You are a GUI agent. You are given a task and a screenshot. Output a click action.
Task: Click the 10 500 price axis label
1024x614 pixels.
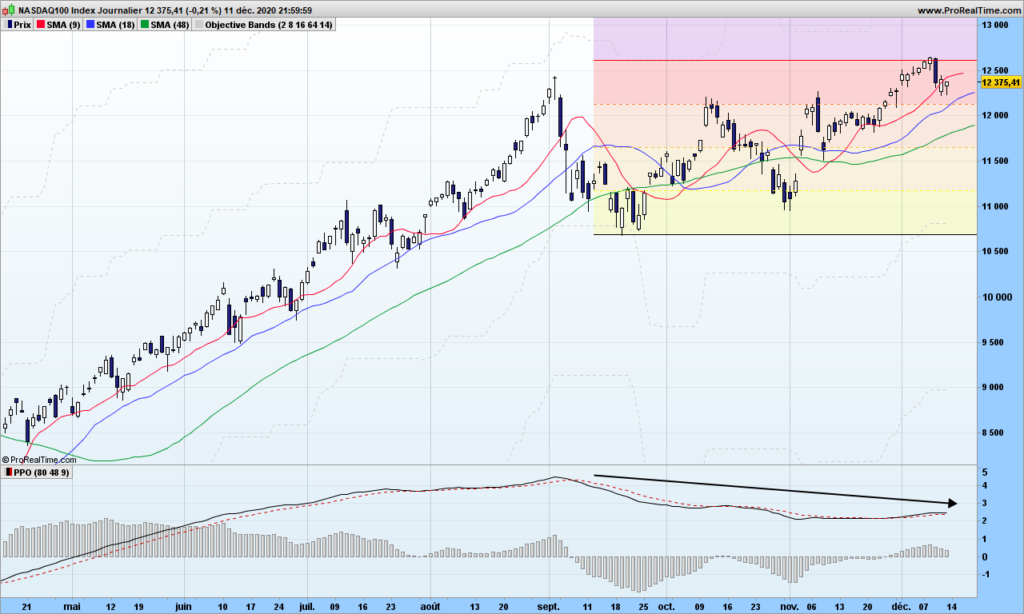coord(995,251)
